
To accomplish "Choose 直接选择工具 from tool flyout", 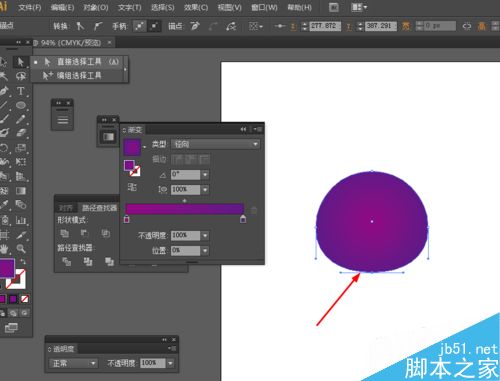I will click(79, 62).
